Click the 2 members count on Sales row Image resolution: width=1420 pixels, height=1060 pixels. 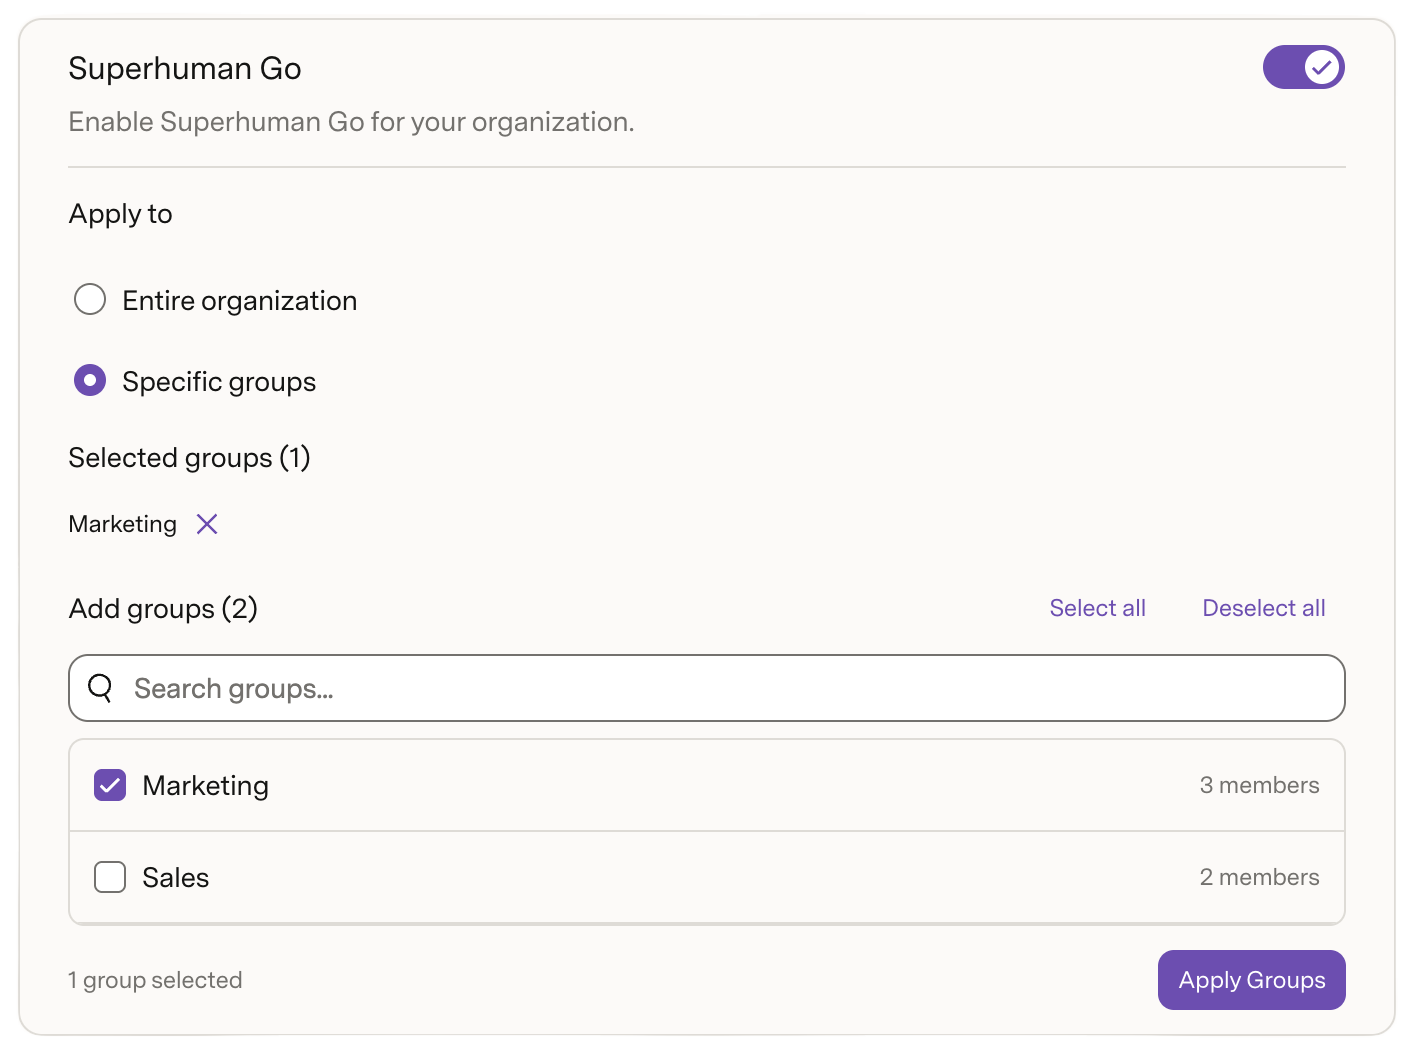(x=1259, y=877)
